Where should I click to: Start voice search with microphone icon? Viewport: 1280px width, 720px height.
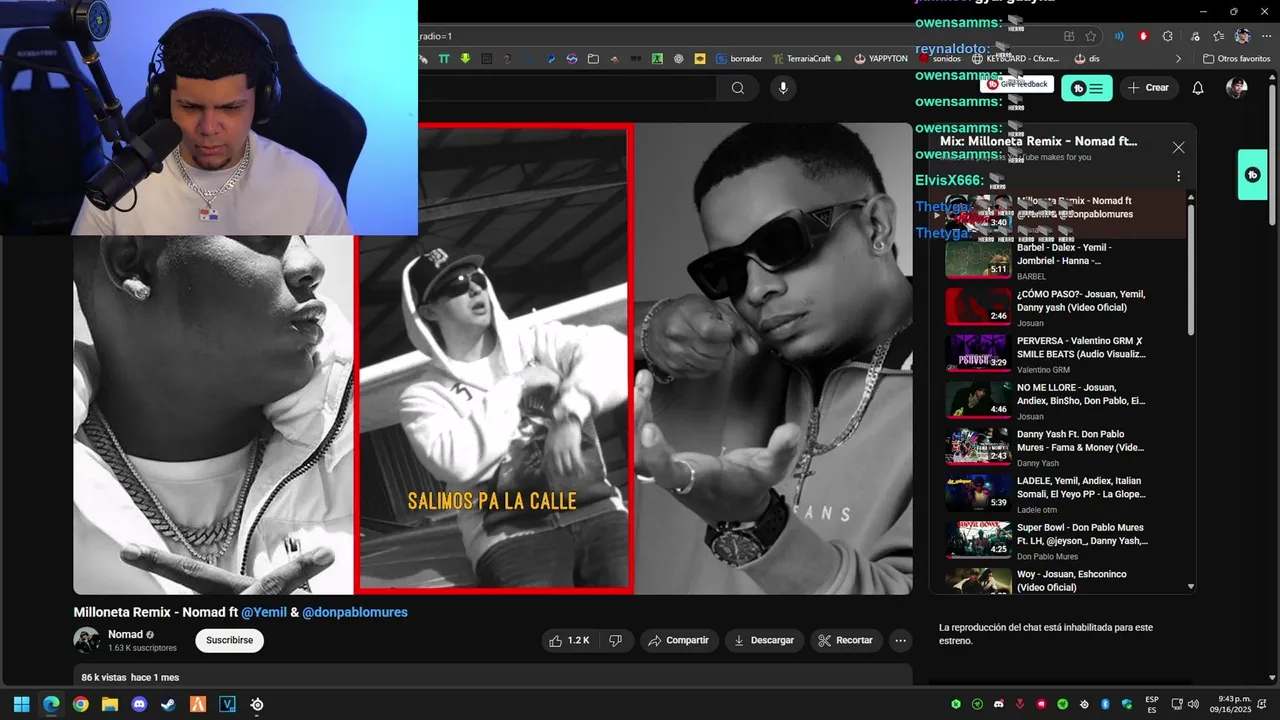point(783,88)
